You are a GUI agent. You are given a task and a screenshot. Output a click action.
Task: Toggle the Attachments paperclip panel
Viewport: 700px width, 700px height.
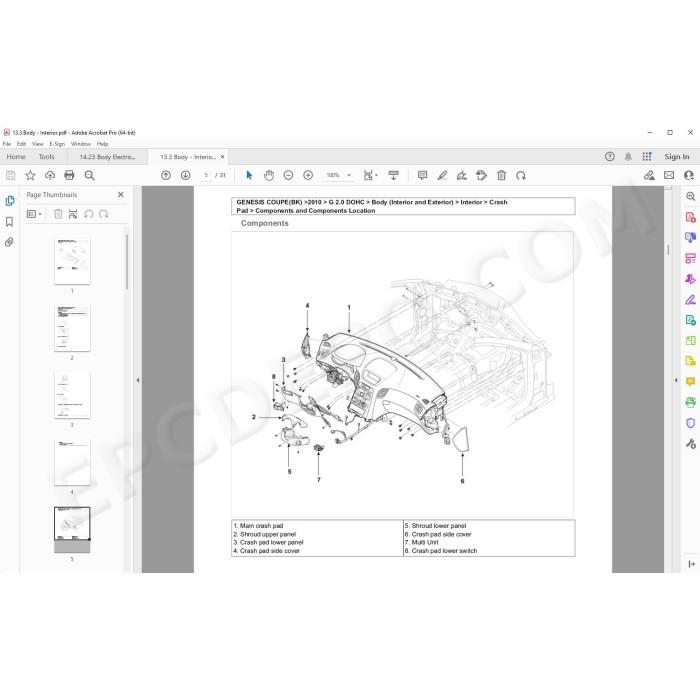pos(9,242)
